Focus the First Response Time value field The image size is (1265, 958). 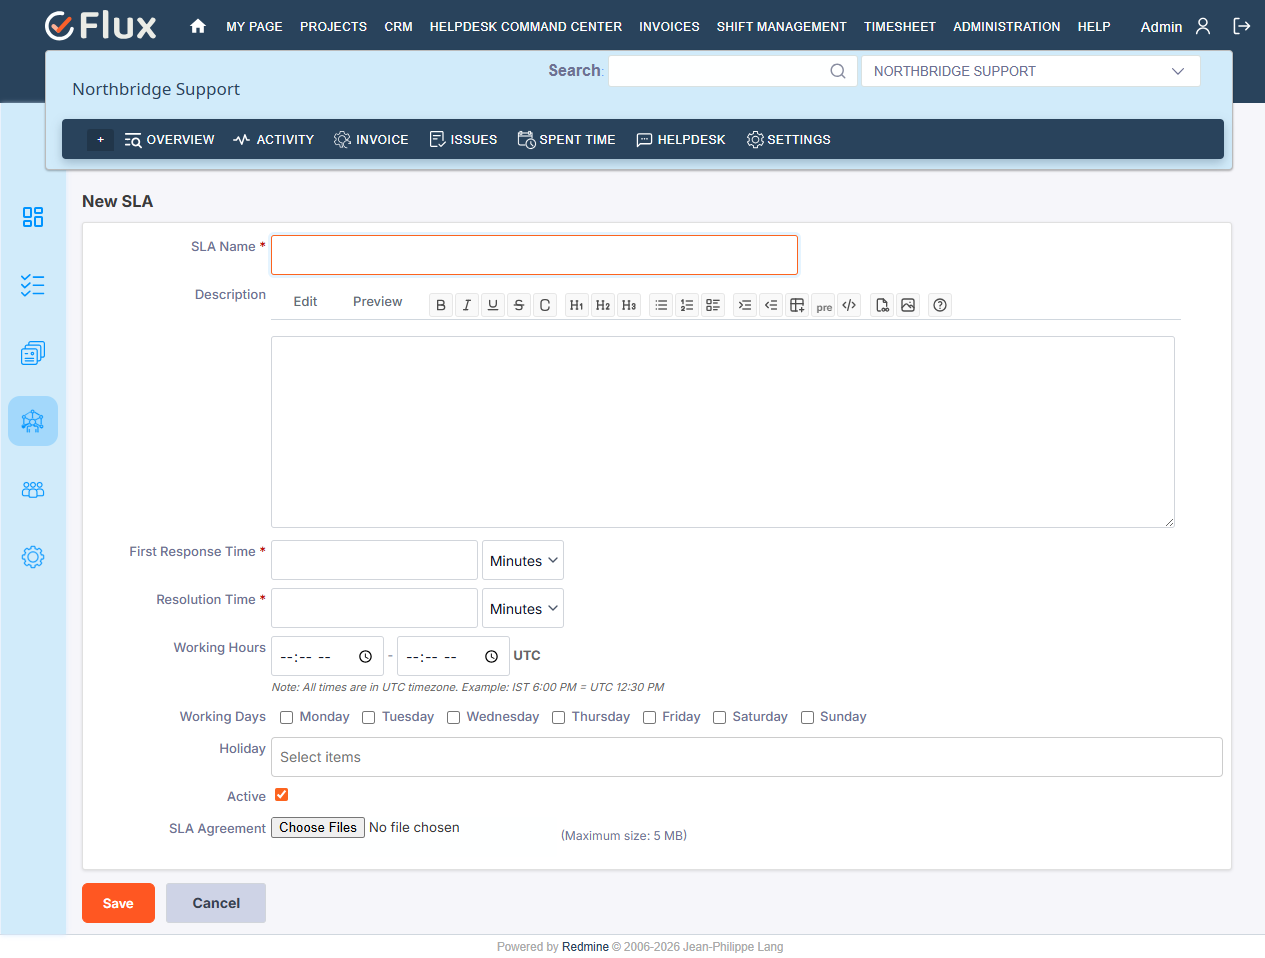point(374,560)
